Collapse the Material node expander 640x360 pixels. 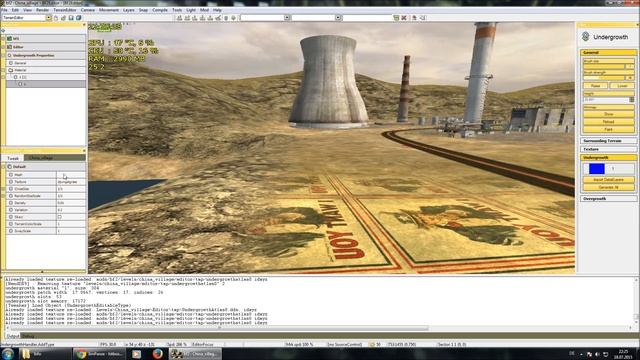4,70
